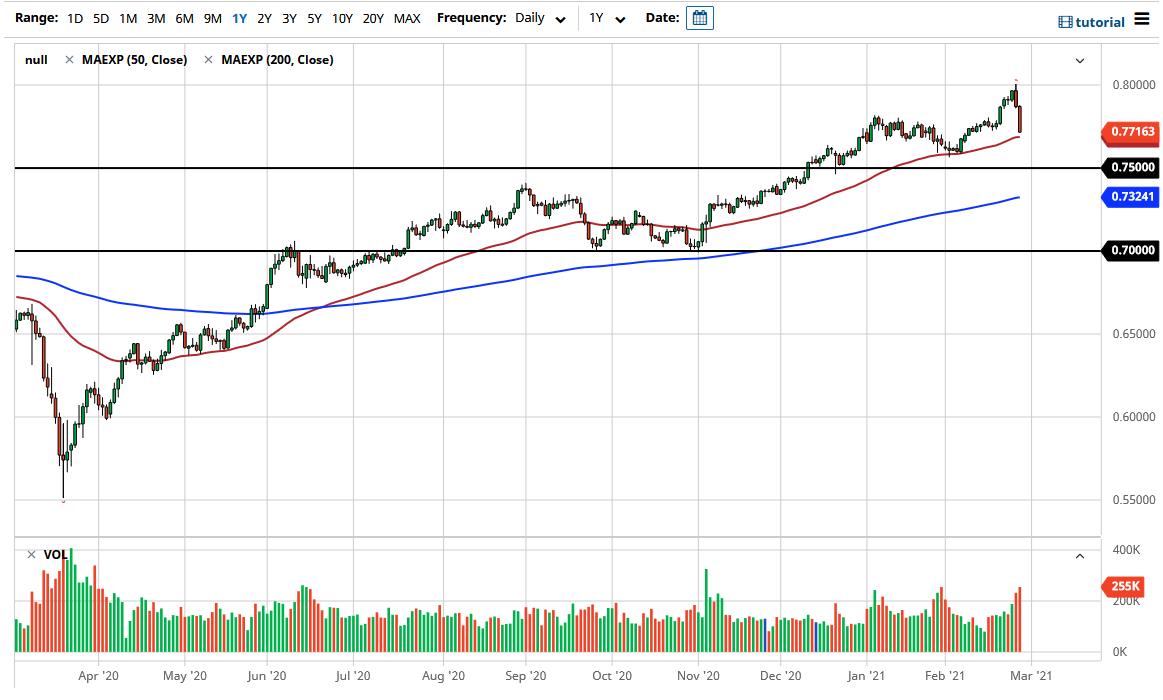This screenshot has height=700, width=1163.
Task: Click the red 255K volume label
Action: [x=1128, y=588]
